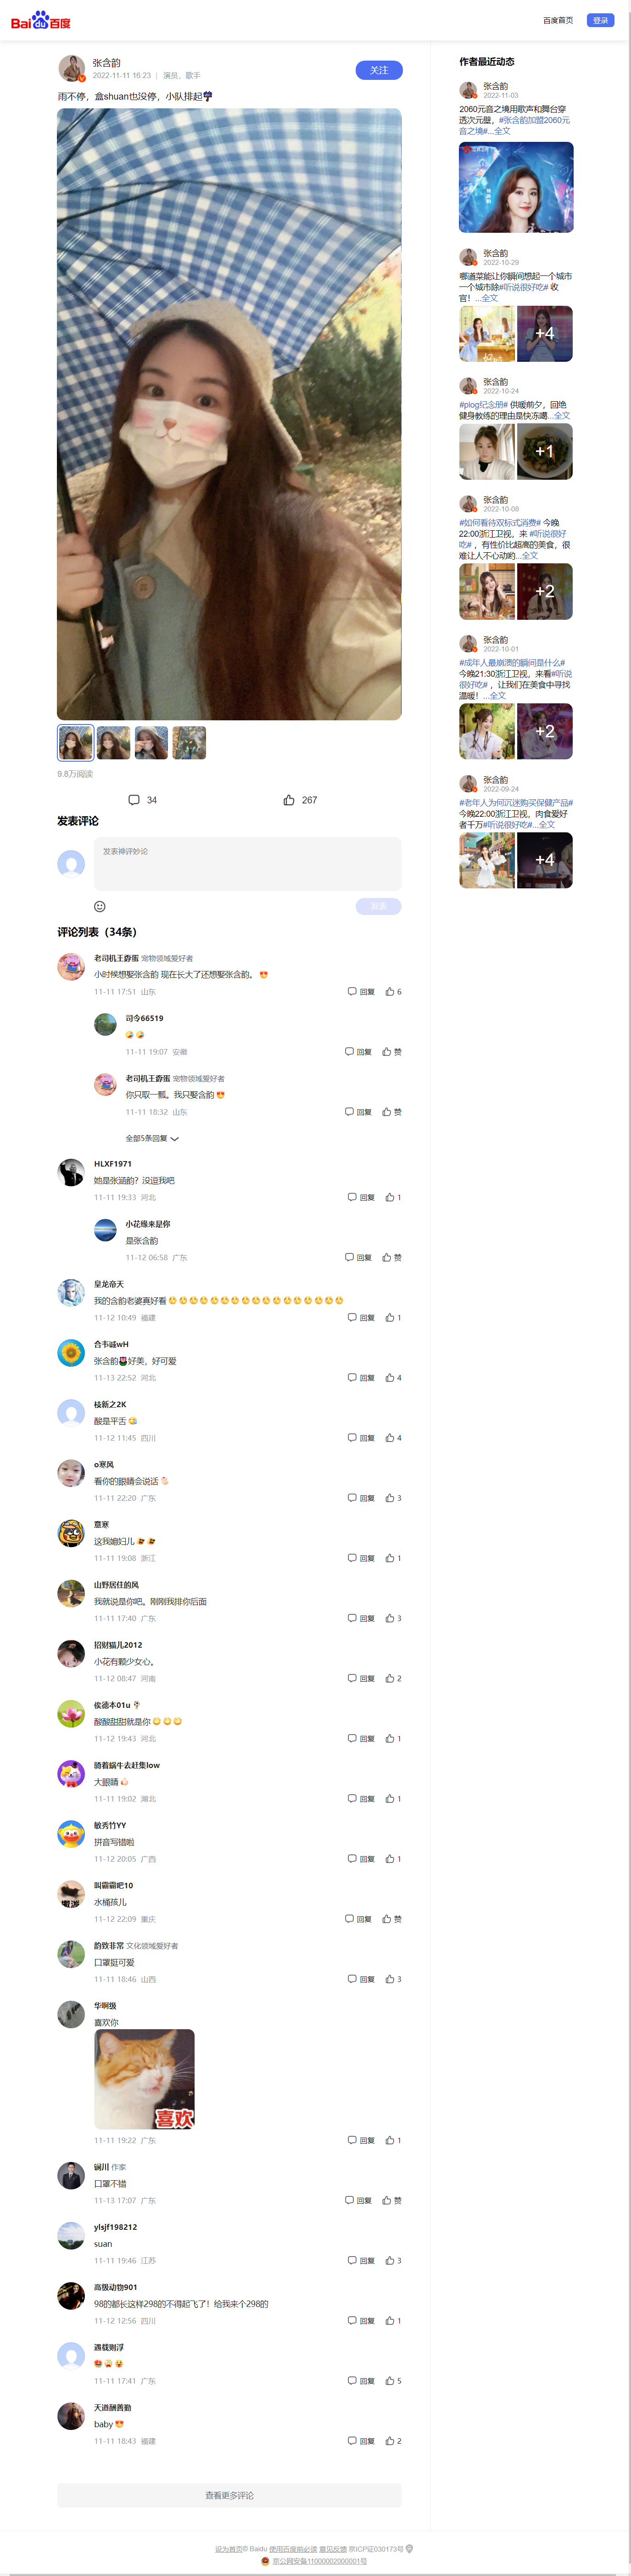631x2576 pixels.
Task: Reply to HLXF1971's comment
Action: click(361, 1197)
